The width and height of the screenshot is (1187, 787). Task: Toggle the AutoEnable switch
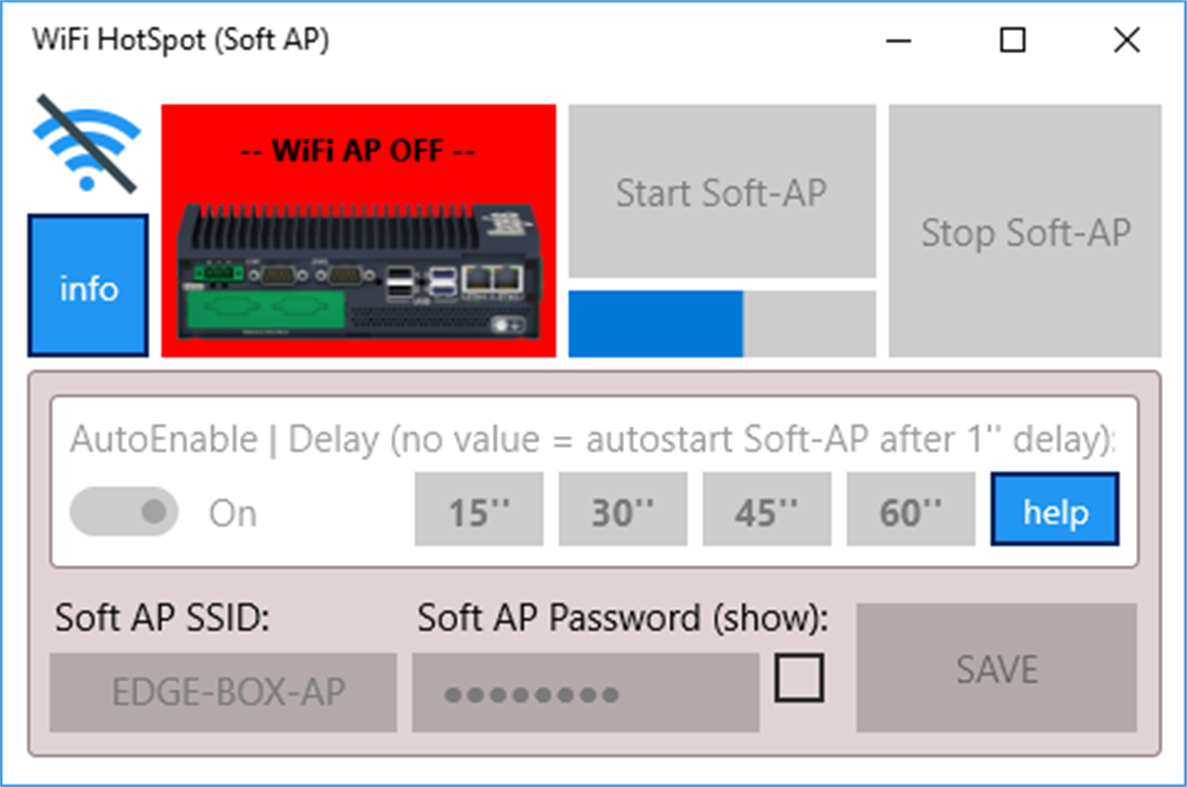(x=124, y=510)
